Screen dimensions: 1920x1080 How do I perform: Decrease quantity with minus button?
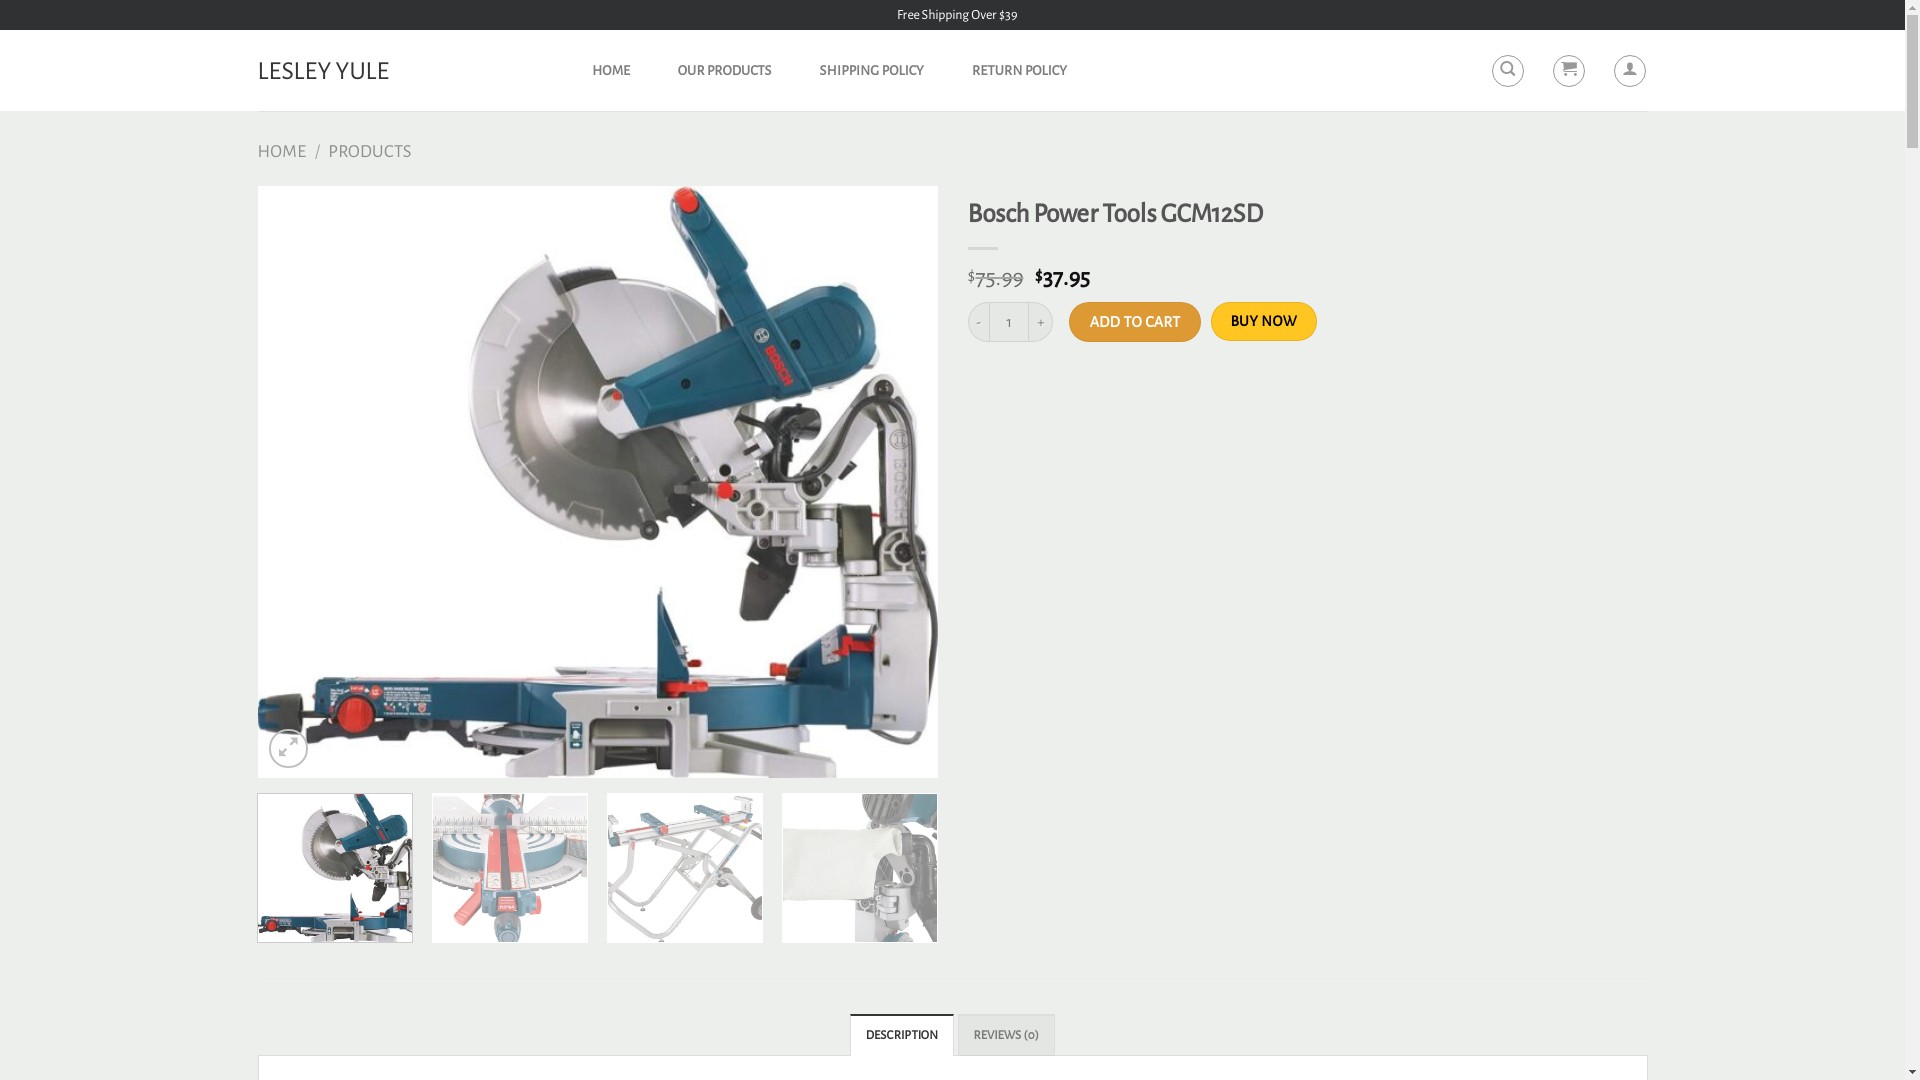coord(978,322)
